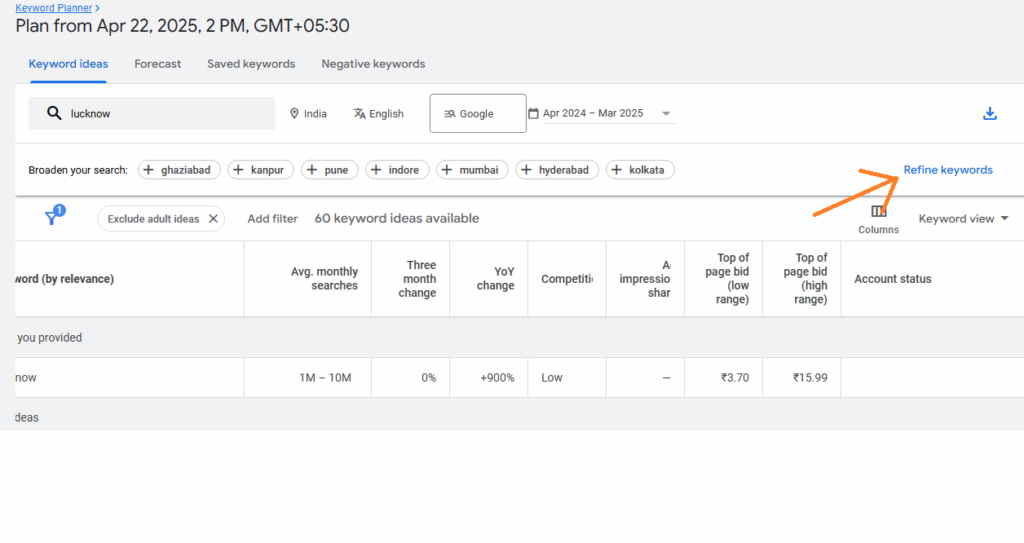Open the Columns chooser
1024x543 pixels.
click(878, 220)
